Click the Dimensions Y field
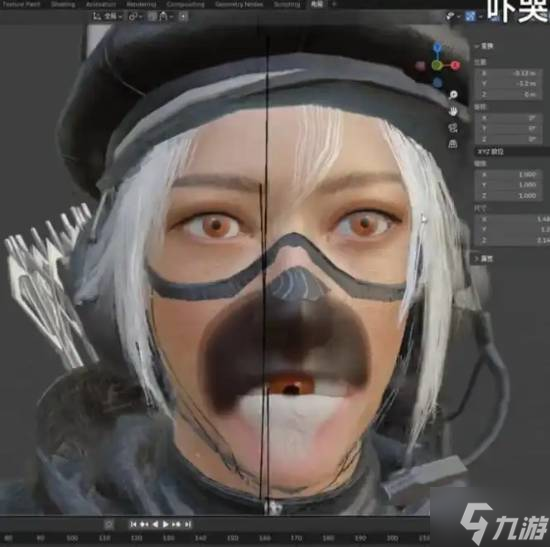The image size is (550, 547). point(512,229)
